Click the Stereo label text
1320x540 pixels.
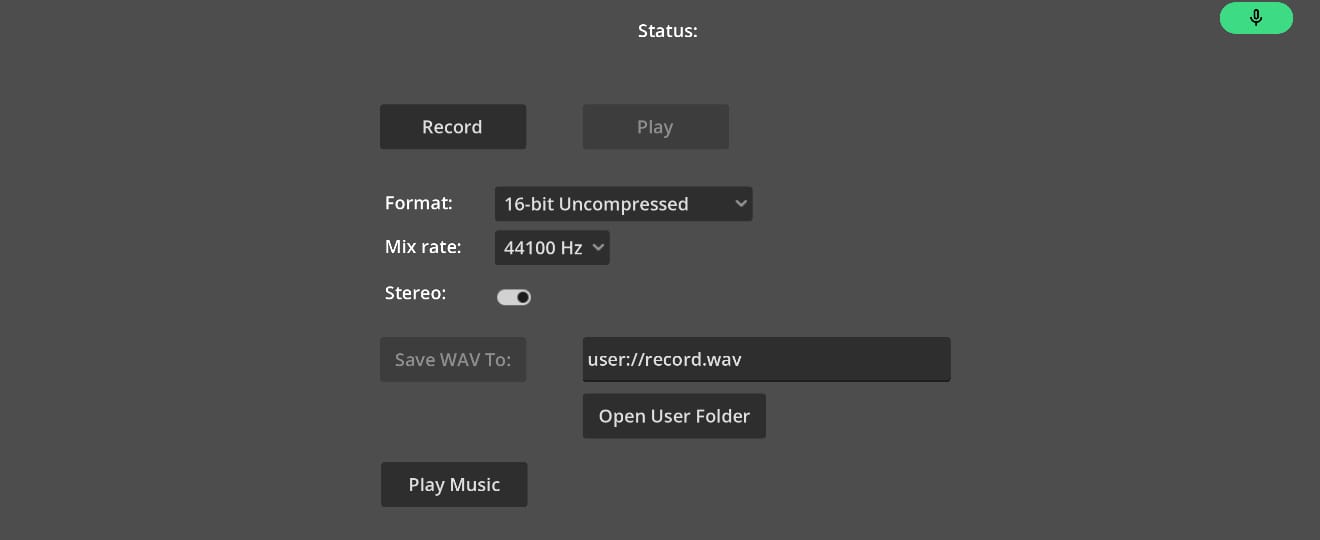click(x=415, y=293)
